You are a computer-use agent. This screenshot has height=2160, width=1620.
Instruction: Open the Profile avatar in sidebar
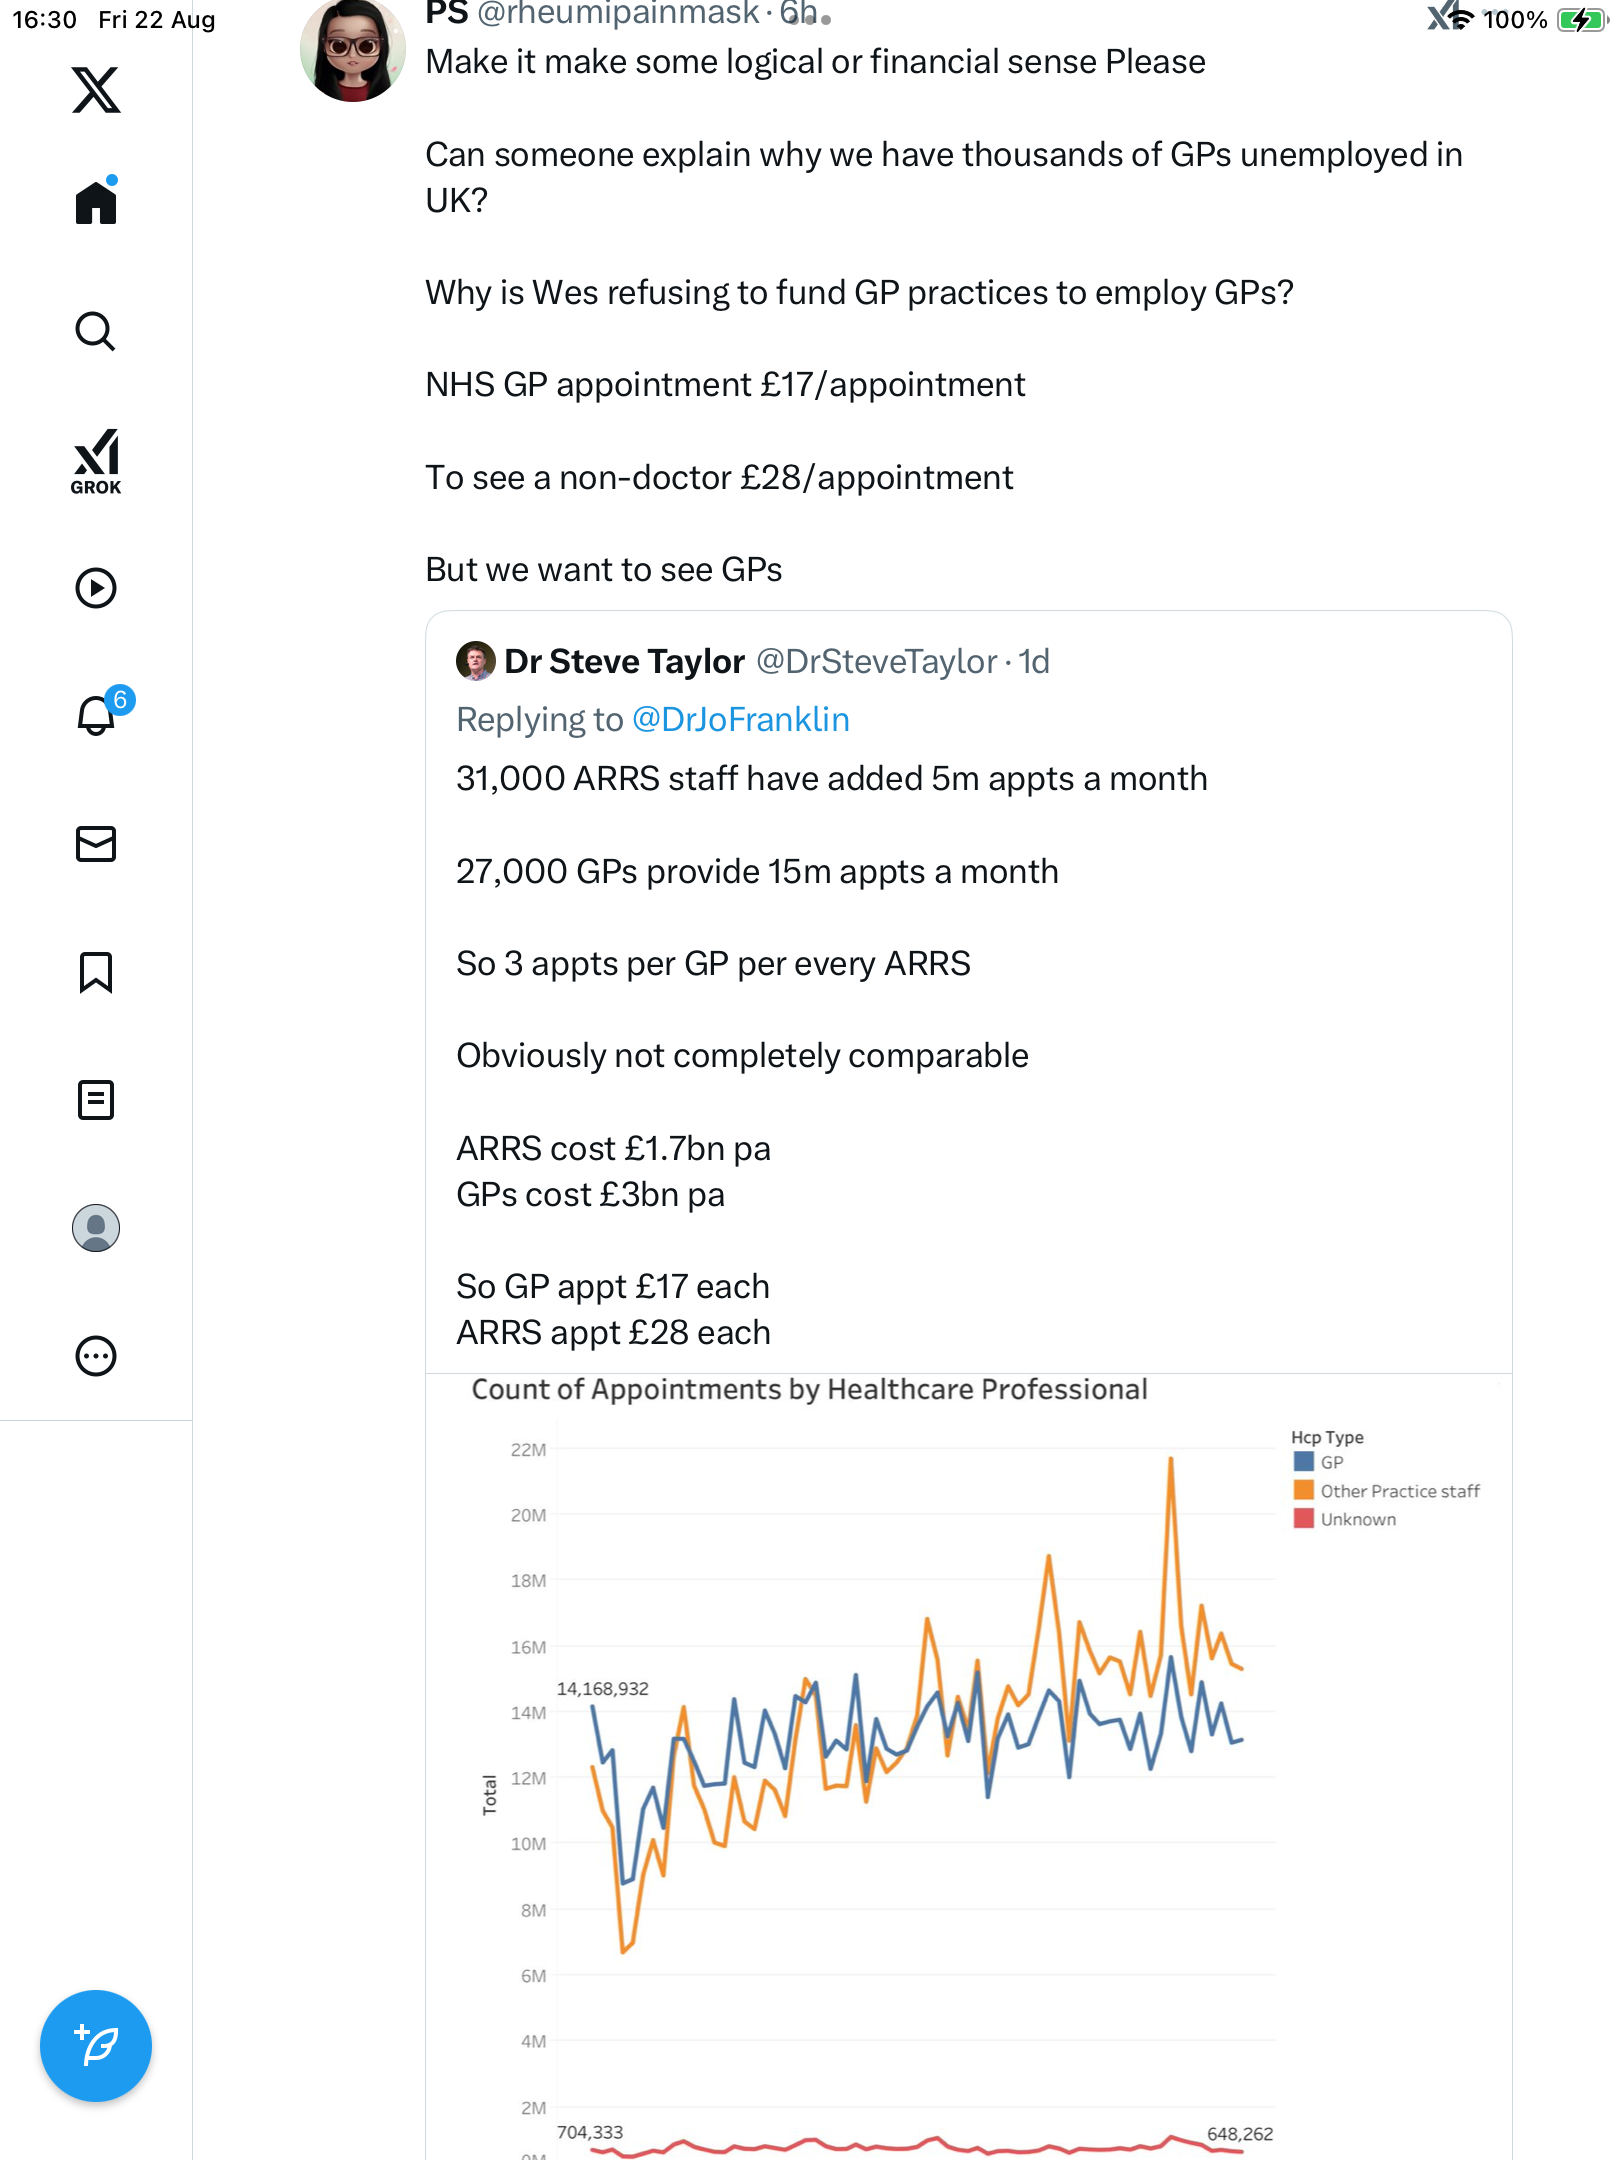pyautogui.click(x=96, y=1228)
